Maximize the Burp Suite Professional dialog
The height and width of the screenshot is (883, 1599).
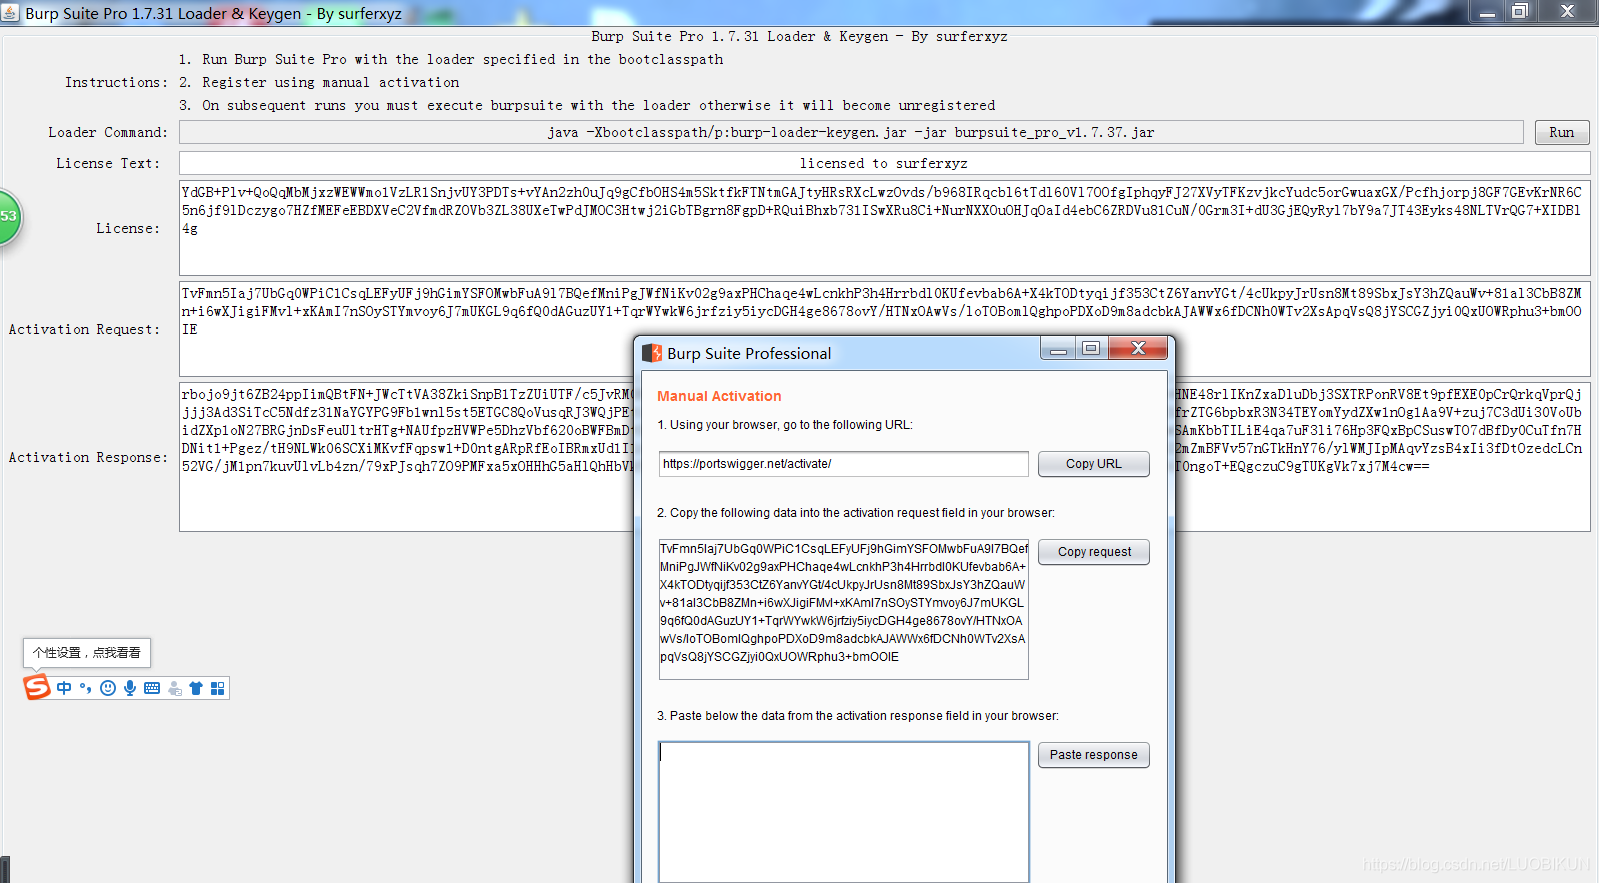[x=1091, y=348]
